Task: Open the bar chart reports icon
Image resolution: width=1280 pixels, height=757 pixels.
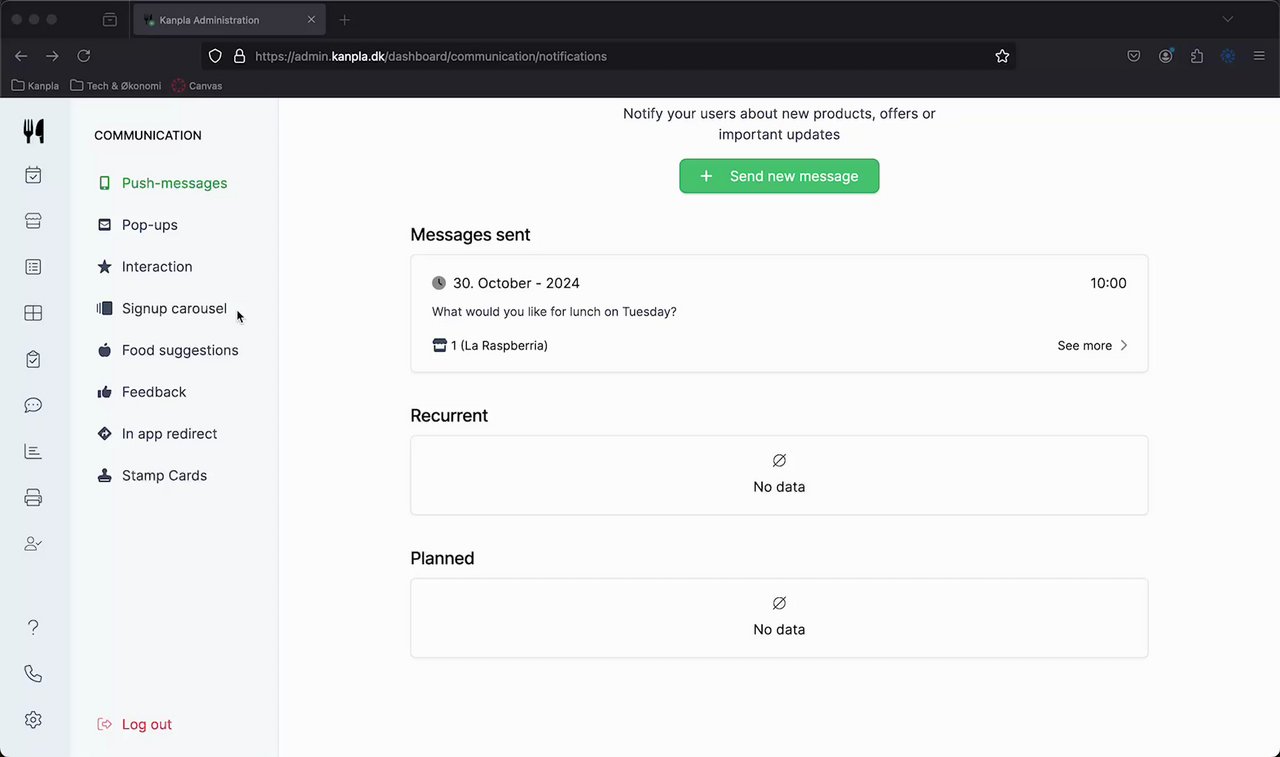Action: (x=33, y=452)
